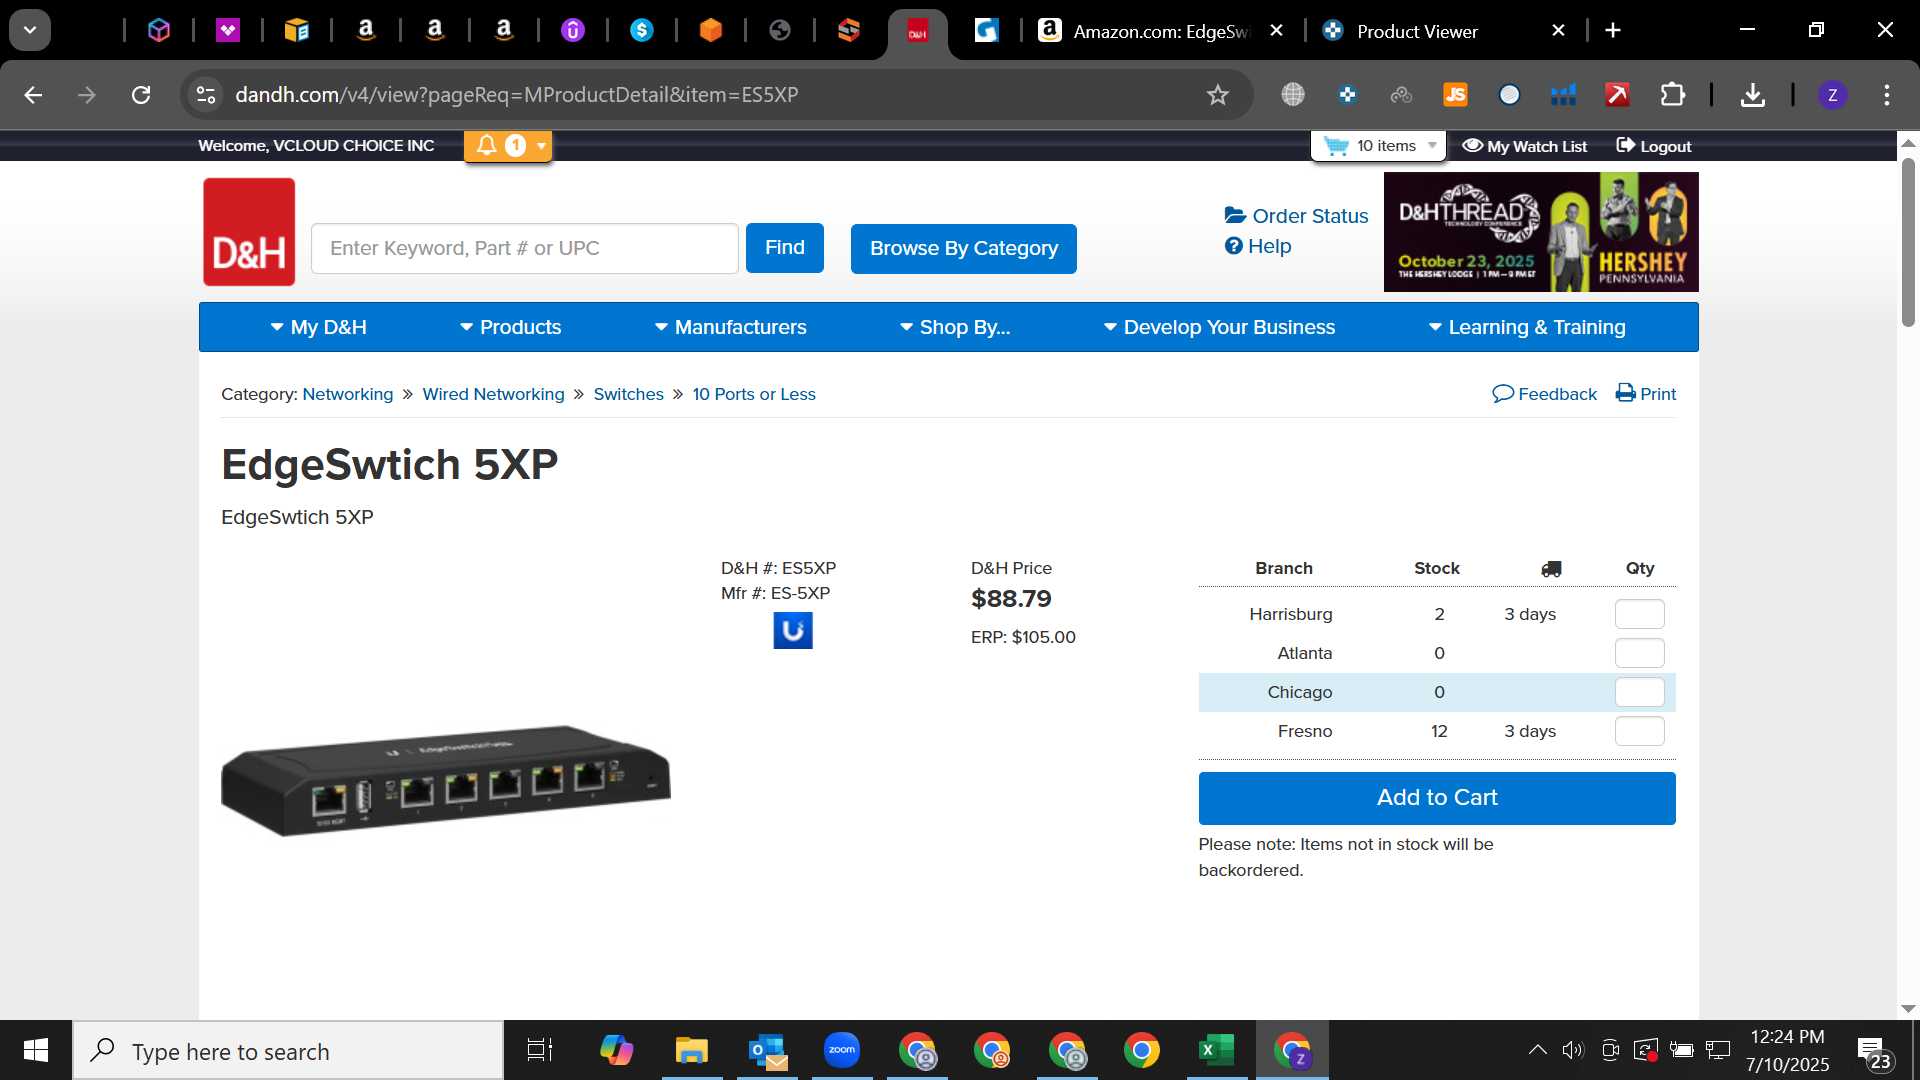This screenshot has height=1080, width=1920.
Task: Print this product page
Action: [1646, 394]
